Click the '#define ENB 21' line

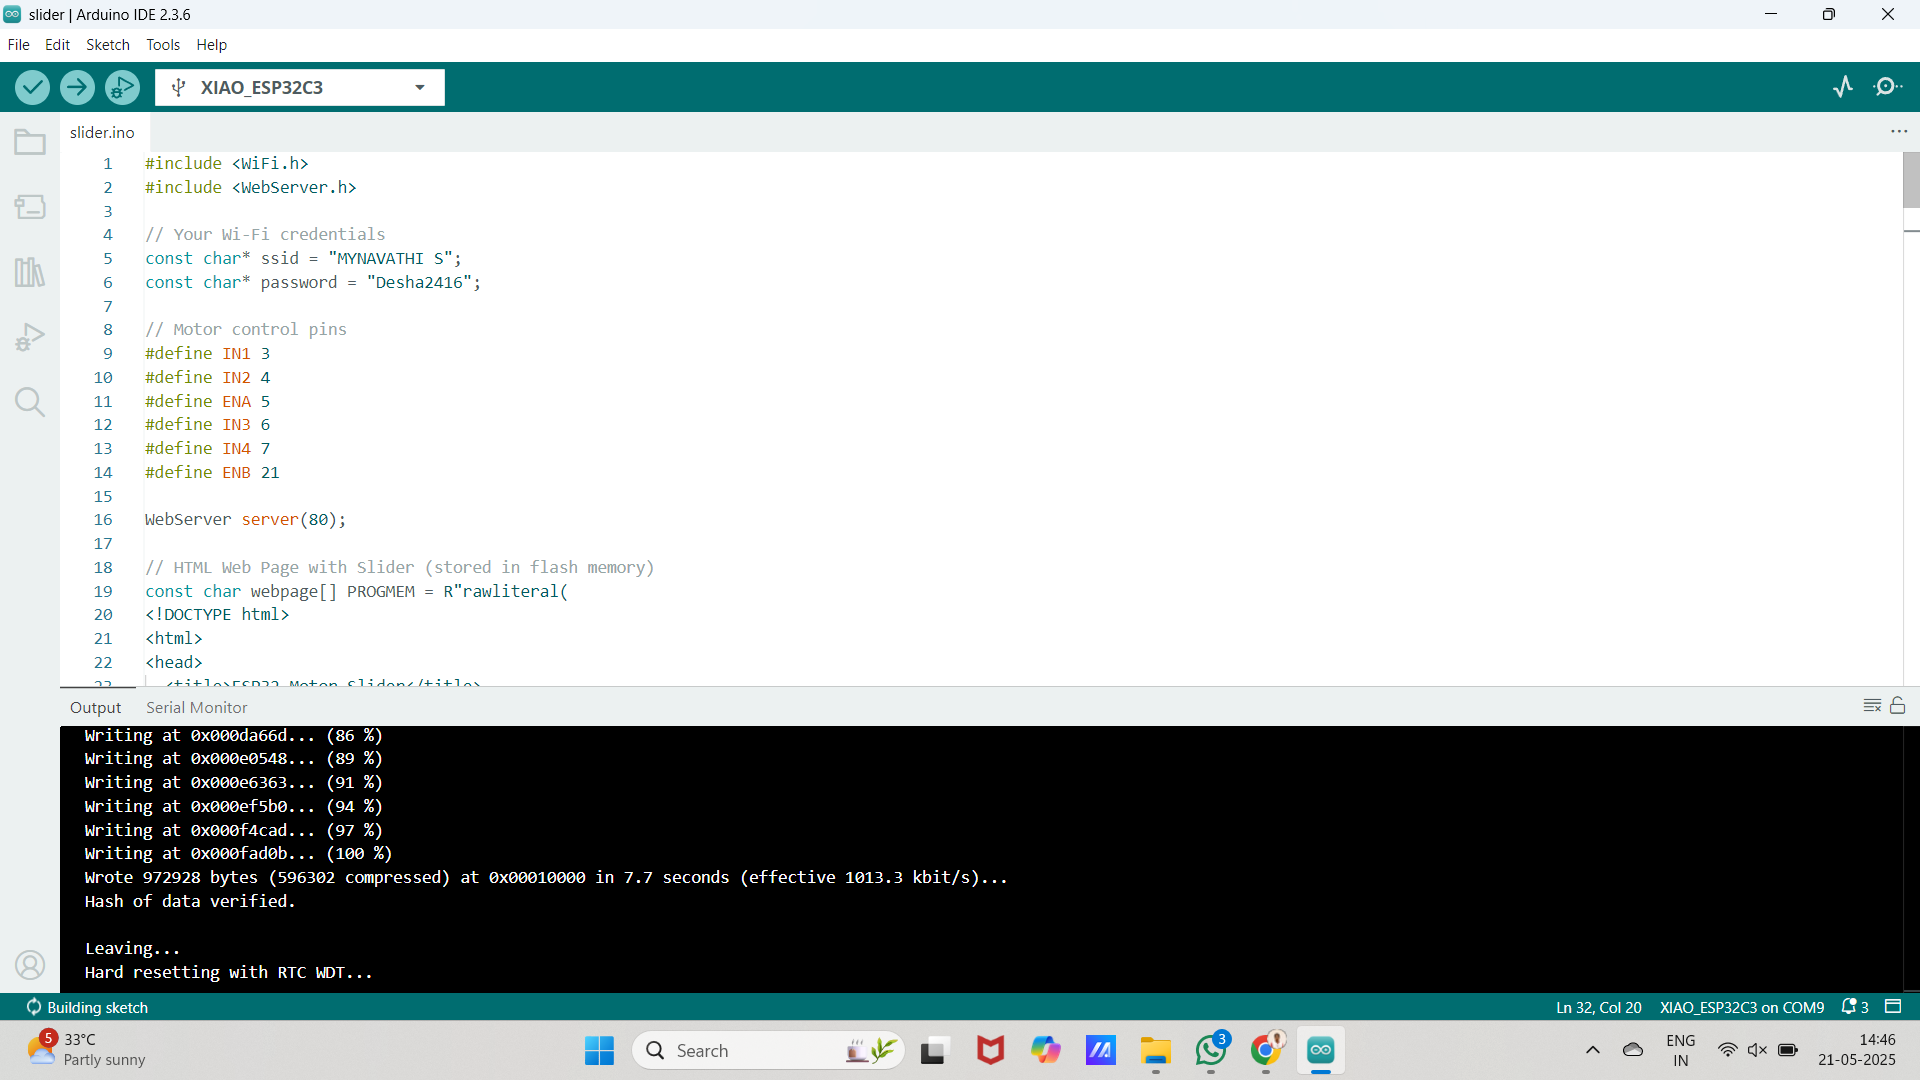point(212,472)
